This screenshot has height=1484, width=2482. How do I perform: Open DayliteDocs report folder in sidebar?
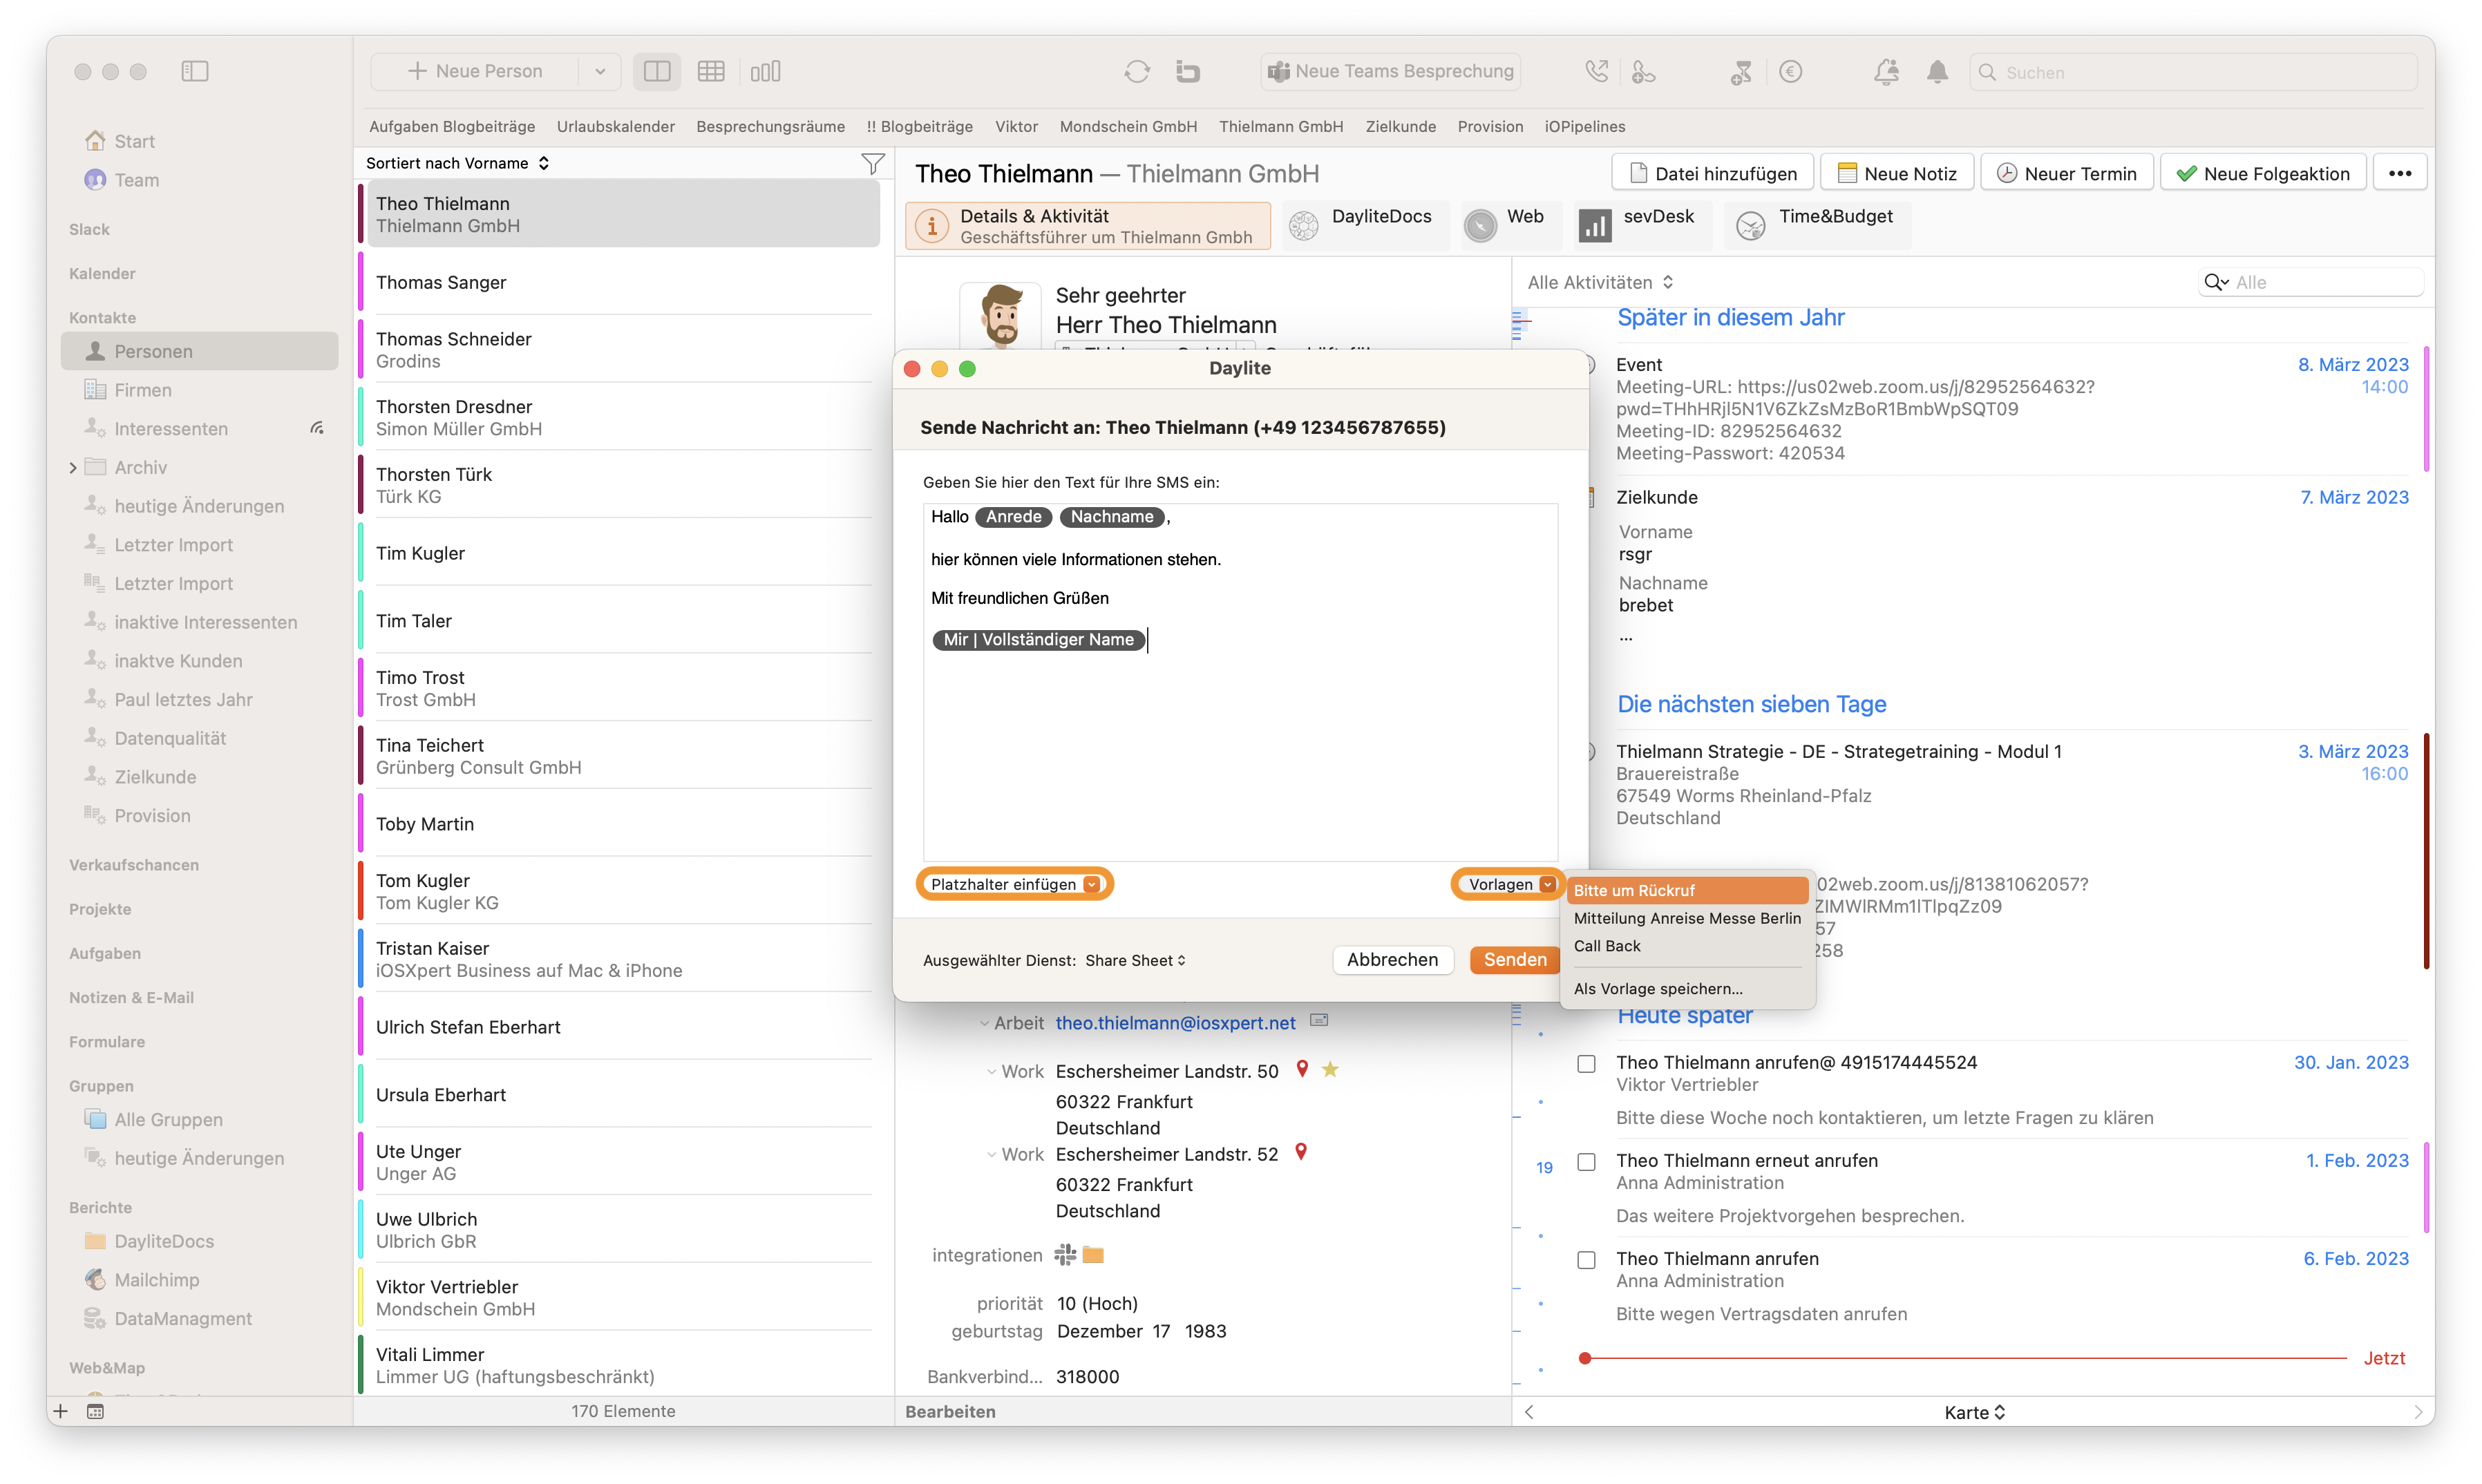click(164, 1241)
